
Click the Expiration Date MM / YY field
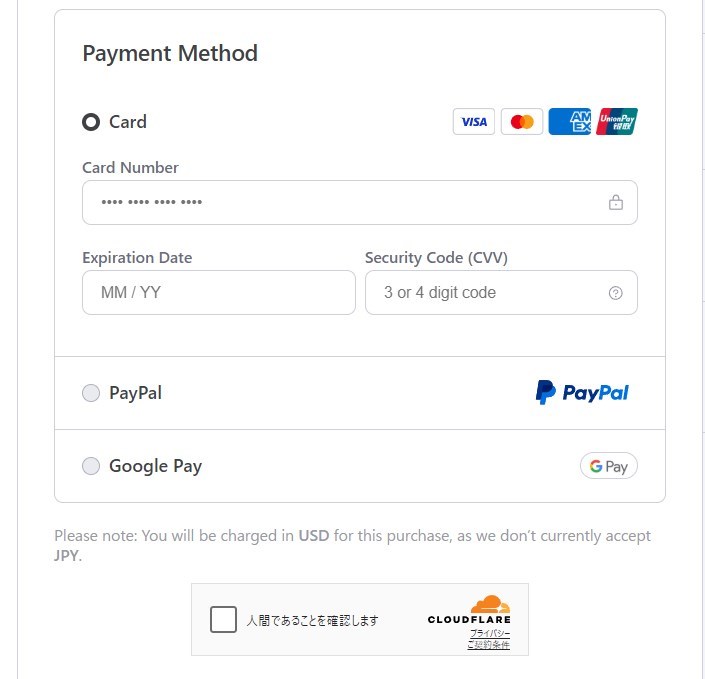pos(218,293)
